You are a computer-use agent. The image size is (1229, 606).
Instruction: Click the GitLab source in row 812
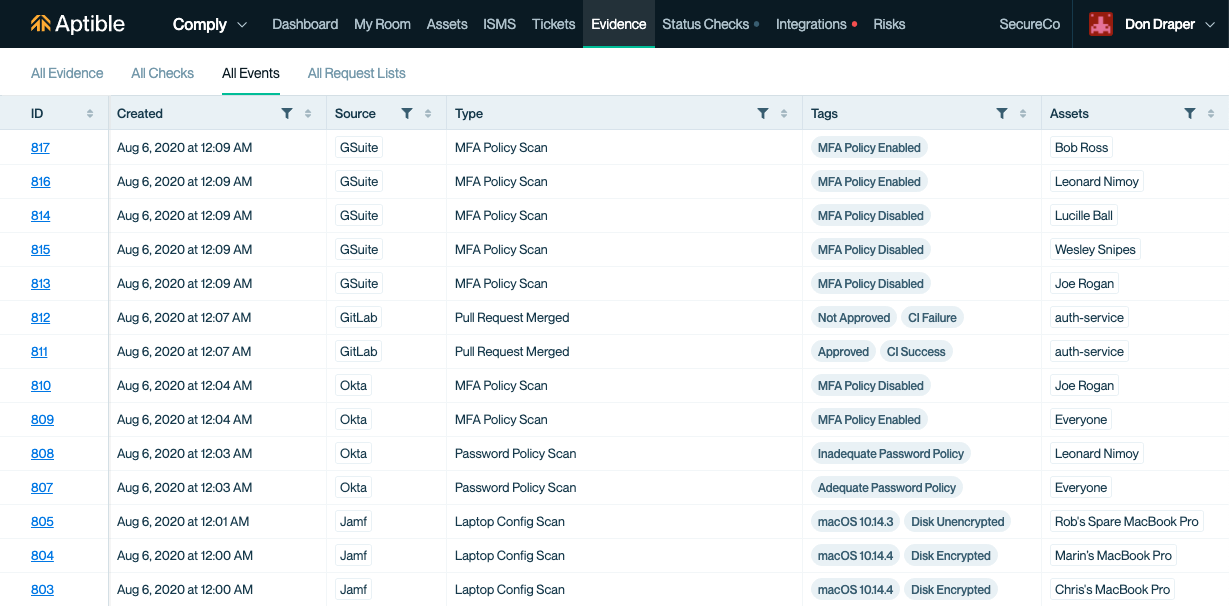359,318
